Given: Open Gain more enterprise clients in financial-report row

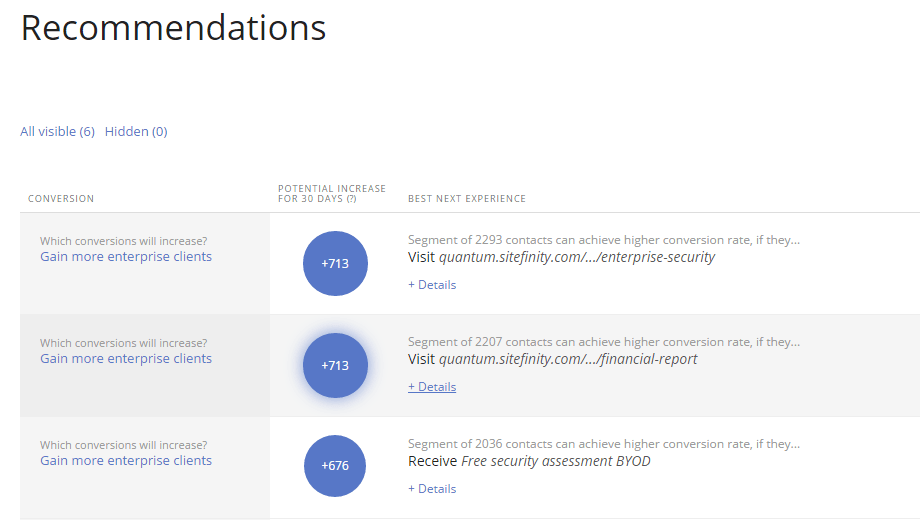Looking at the screenshot, I should coord(126,359).
